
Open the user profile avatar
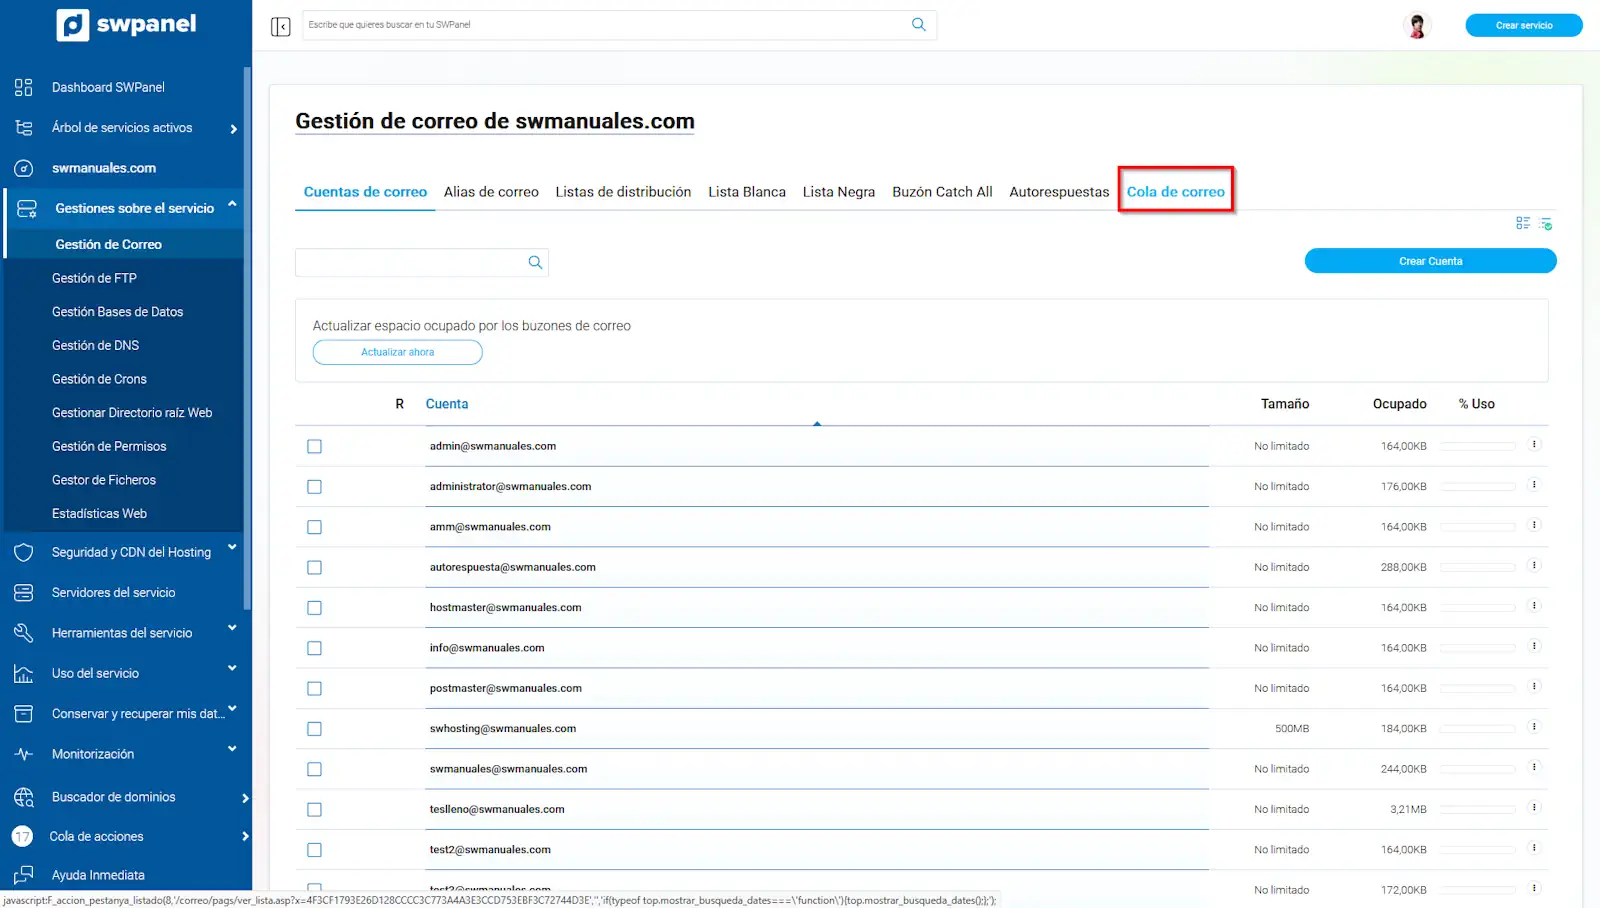click(x=1416, y=26)
